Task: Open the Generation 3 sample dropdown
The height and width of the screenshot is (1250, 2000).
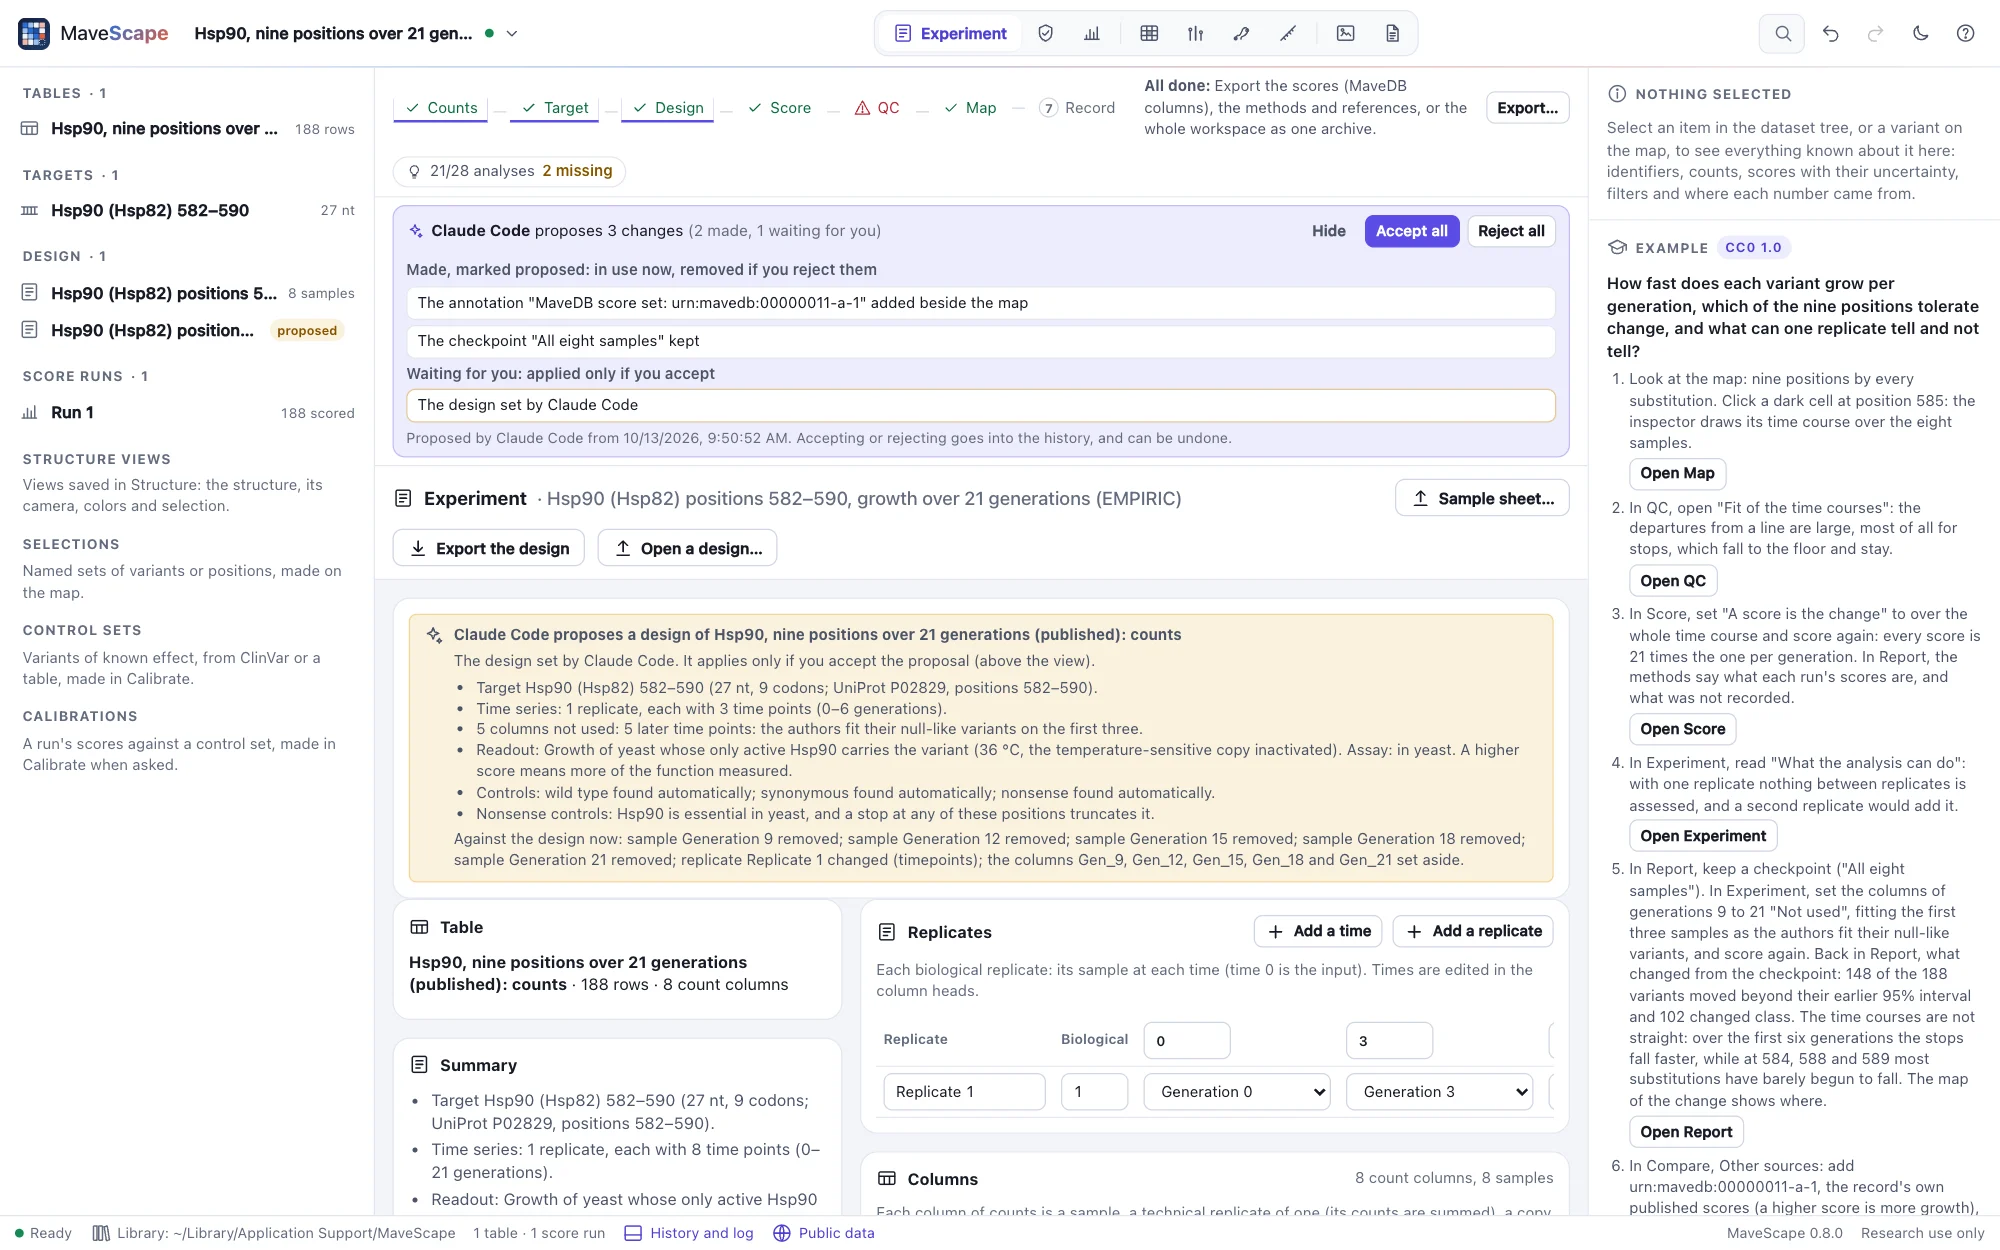Action: [1440, 1091]
